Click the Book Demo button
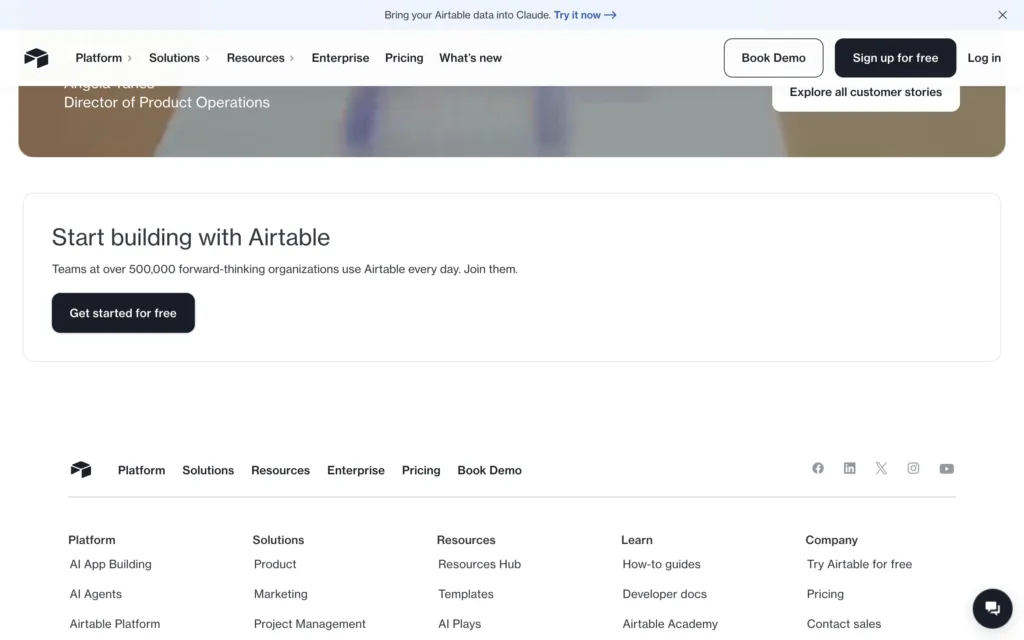The height and width of the screenshot is (640, 1024). (773, 58)
